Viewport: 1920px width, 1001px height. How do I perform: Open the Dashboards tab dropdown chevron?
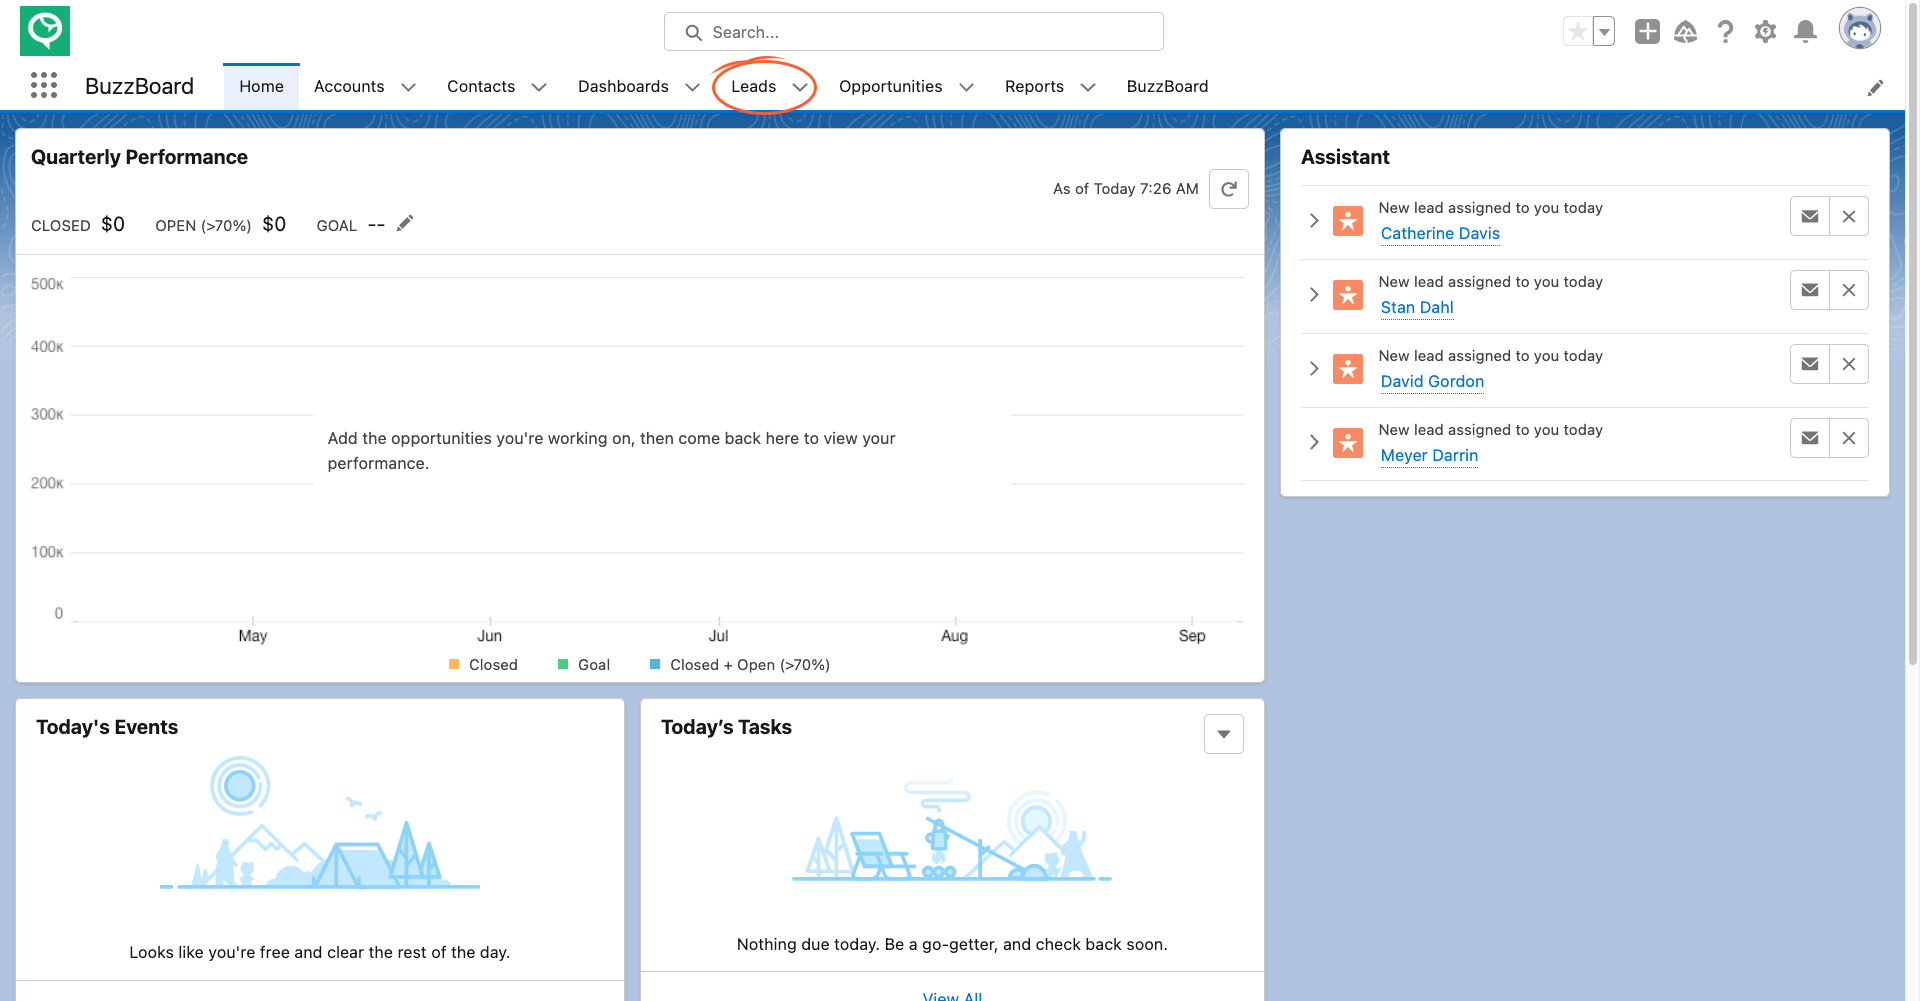(x=692, y=87)
